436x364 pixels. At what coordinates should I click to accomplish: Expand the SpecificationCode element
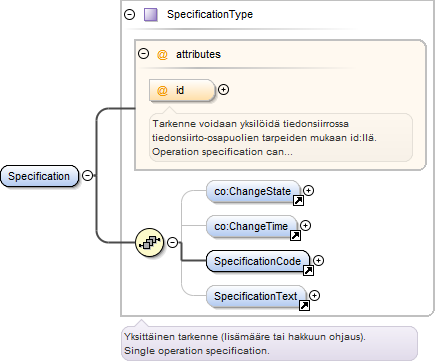click(318, 260)
